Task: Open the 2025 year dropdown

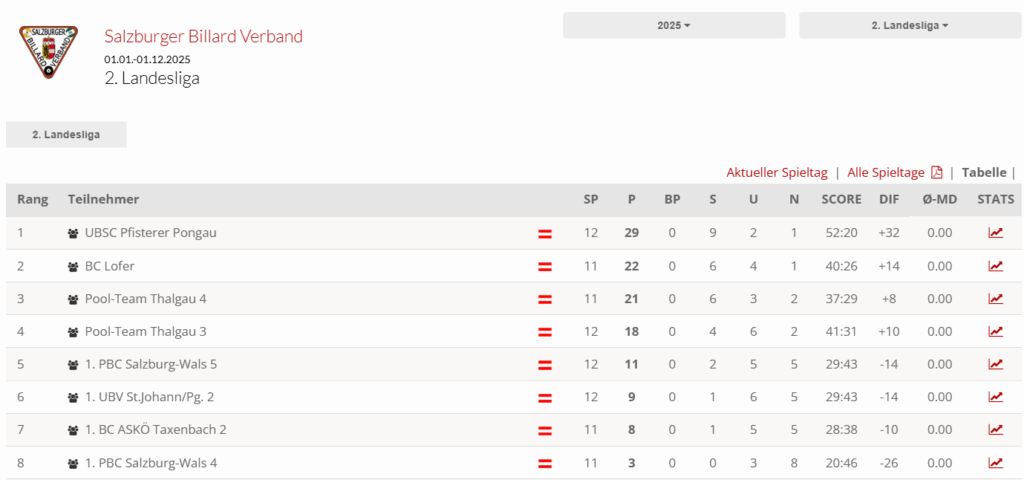Action: [x=674, y=25]
